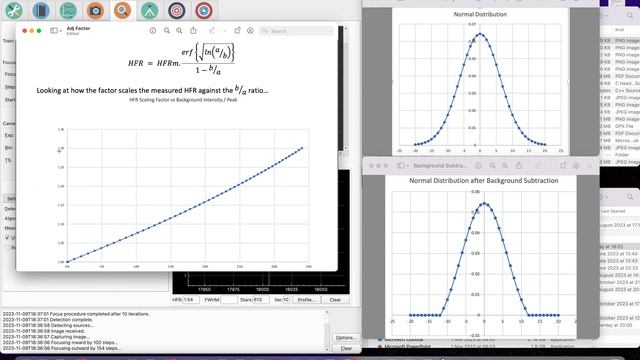Open the Ekos Capture camera tab
This screenshot has height=360, width=640.
(x=95, y=11)
